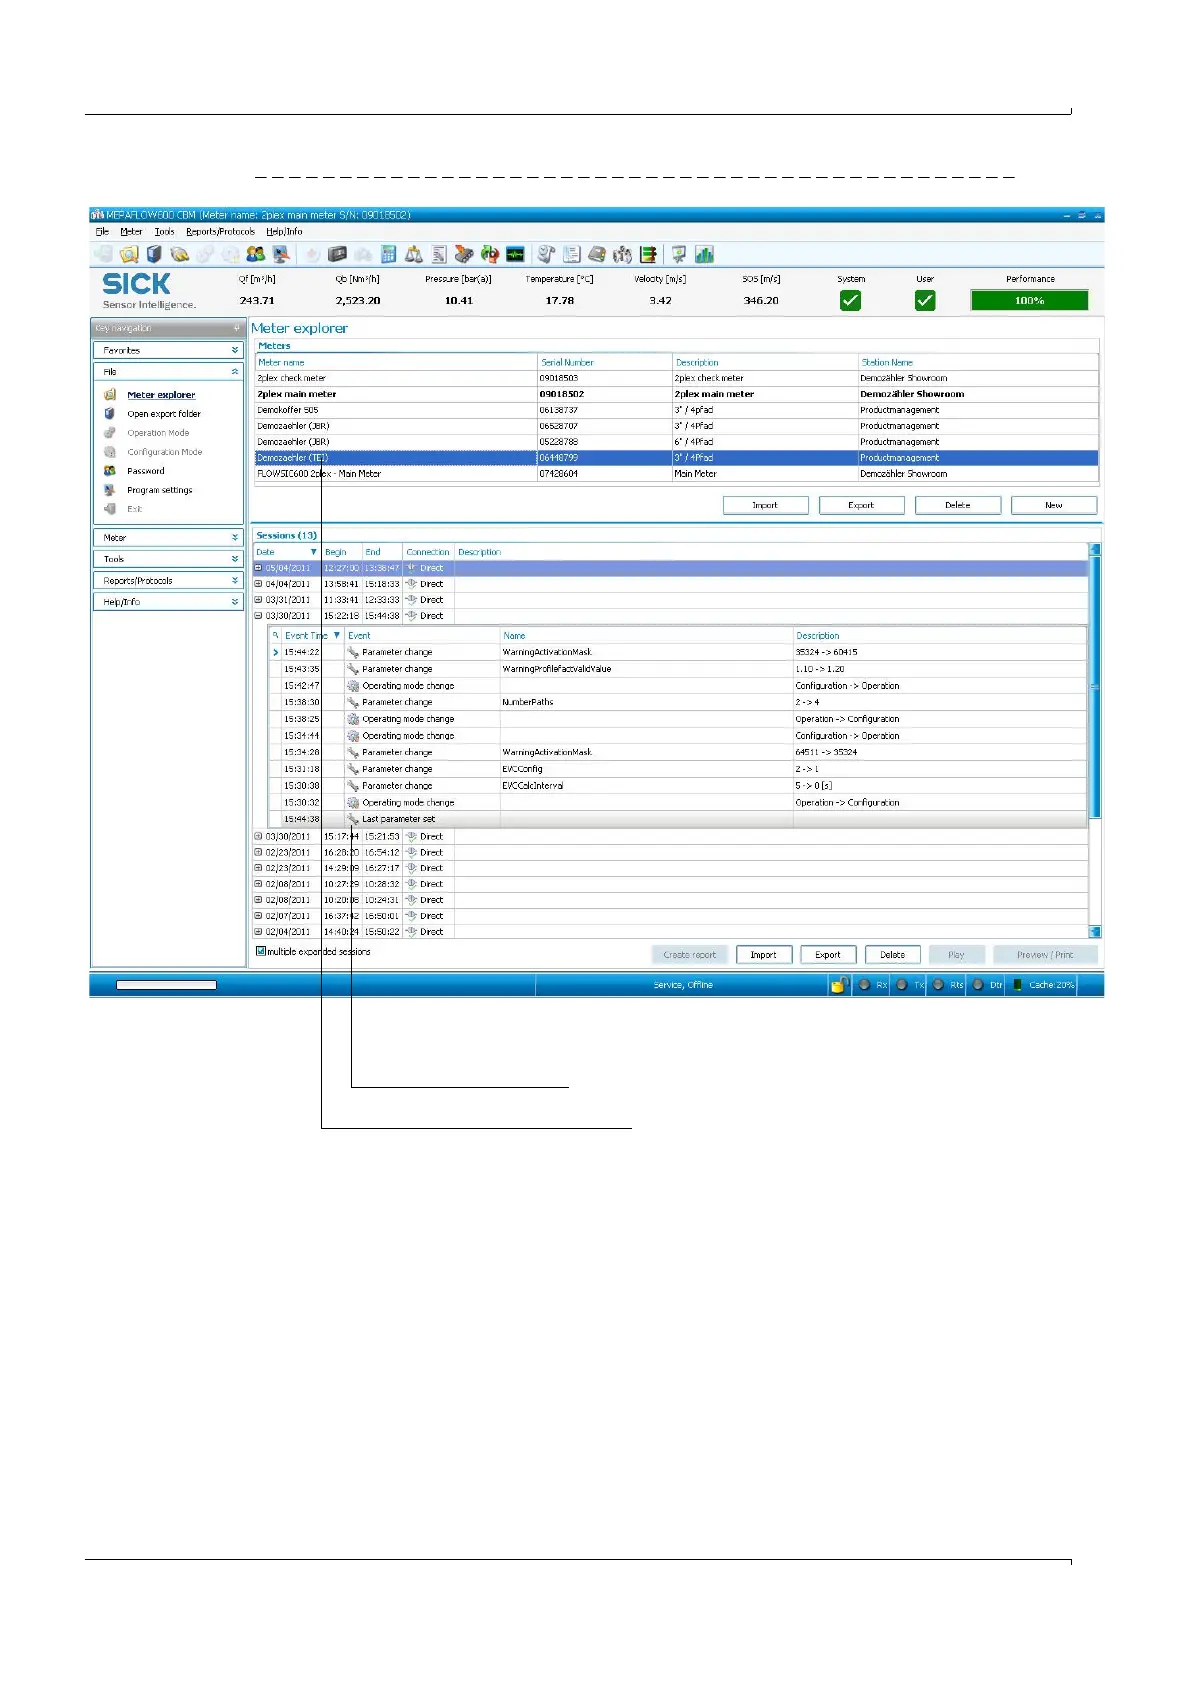1190x1684 pixels.
Task: Click Export below the Sessions list
Action: coord(828,955)
